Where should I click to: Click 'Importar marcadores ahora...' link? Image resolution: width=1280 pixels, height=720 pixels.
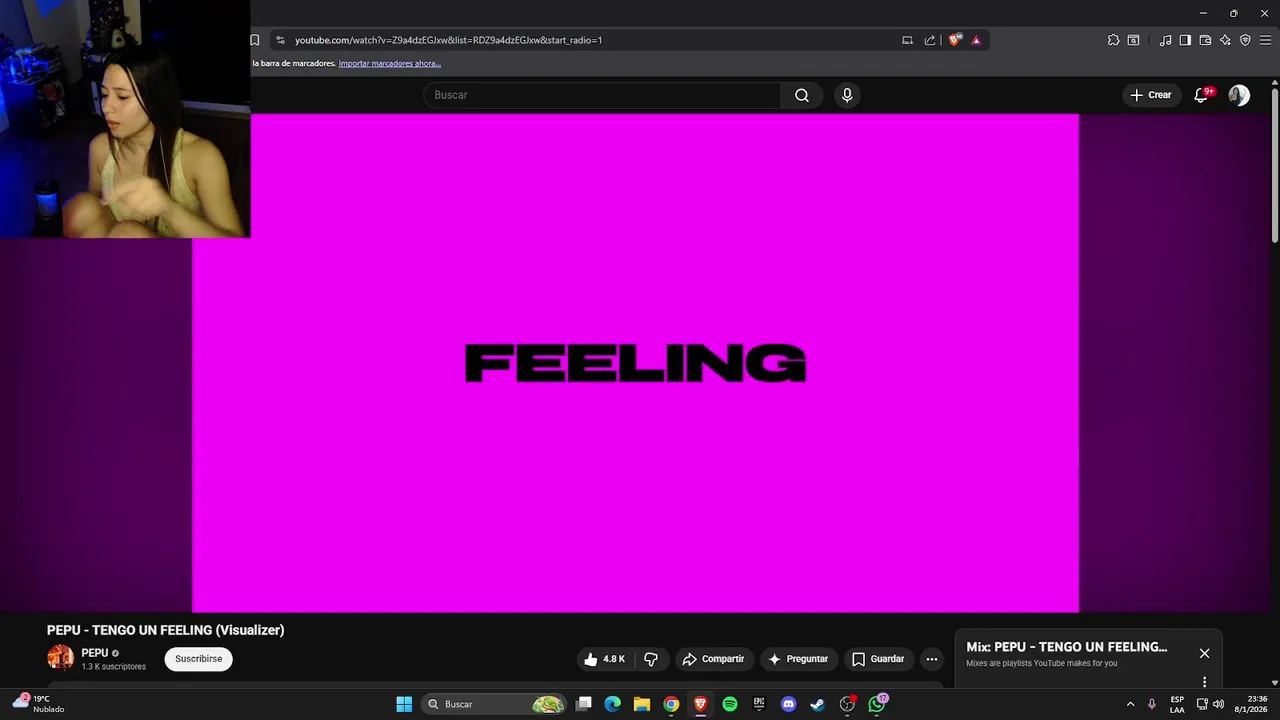pyautogui.click(x=390, y=63)
